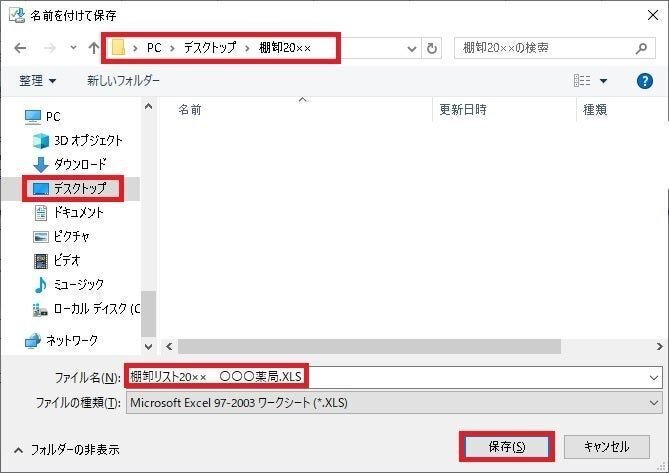Expand the address bar history dropdown
Screen dimensions: 669x473
click(412, 49)
